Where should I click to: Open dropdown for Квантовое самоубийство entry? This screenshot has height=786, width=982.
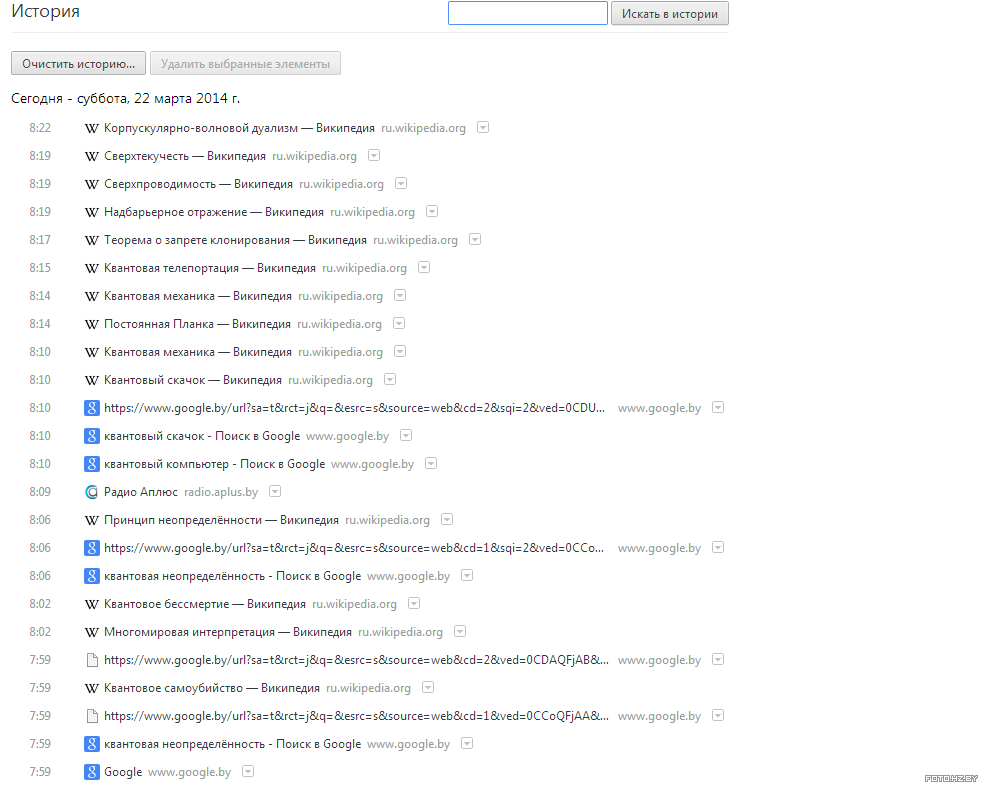[428, 688]
